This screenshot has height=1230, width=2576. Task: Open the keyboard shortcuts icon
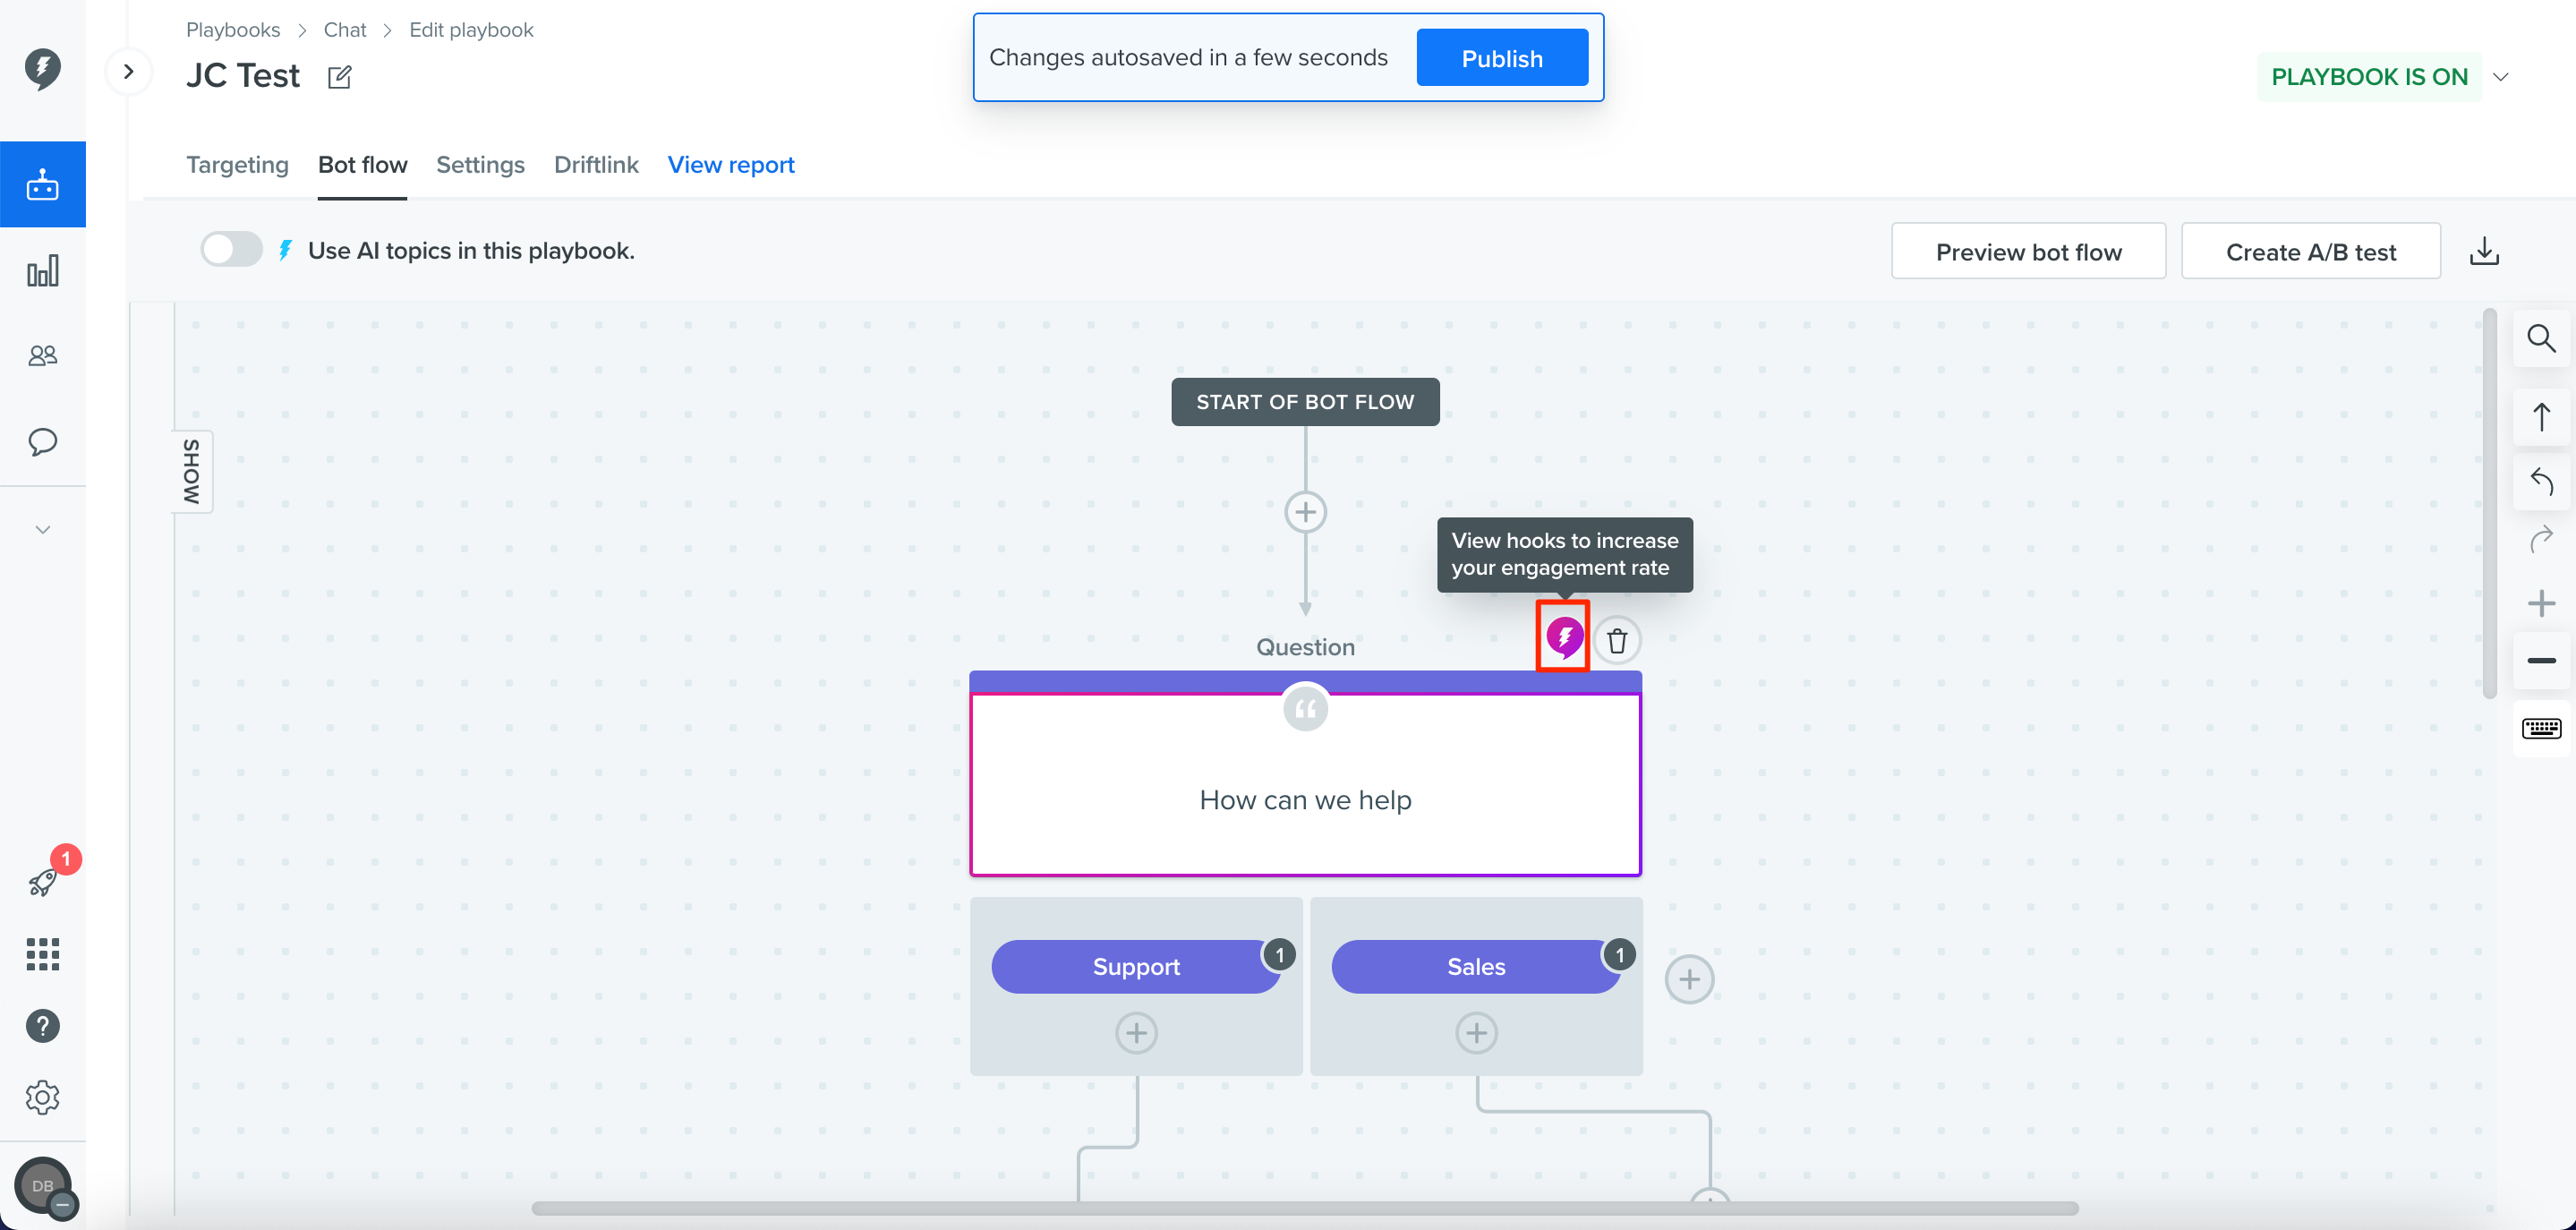(x=2541, y=728)
